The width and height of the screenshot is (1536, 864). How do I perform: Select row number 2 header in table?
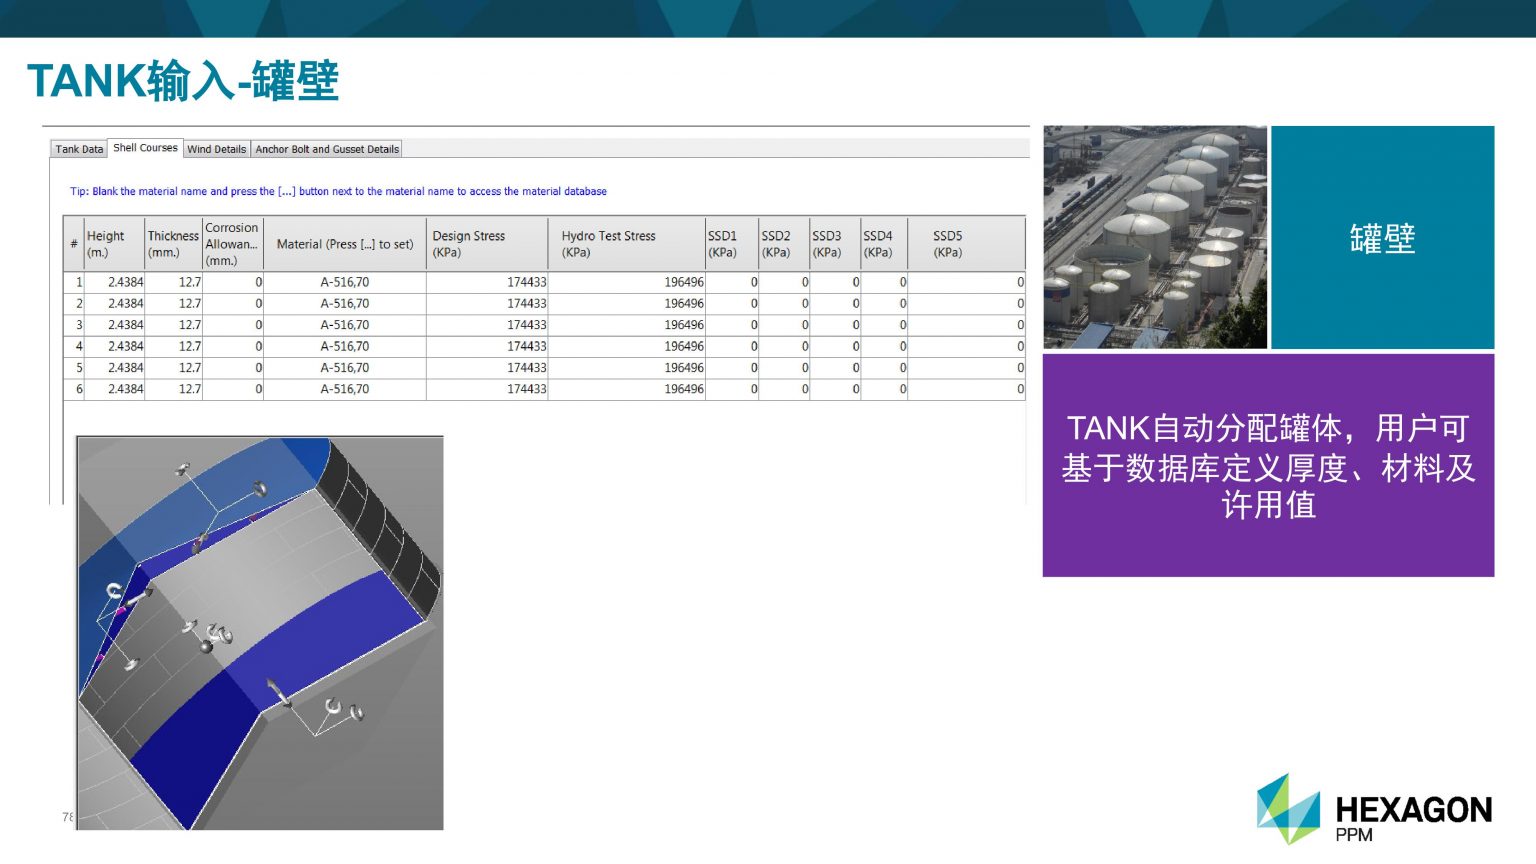[x=74, y=303]
